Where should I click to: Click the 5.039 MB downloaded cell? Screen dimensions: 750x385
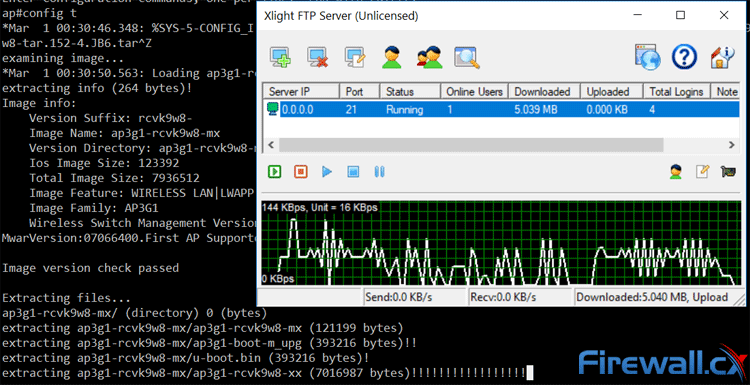pyautogui.click(x=536, y=110)
